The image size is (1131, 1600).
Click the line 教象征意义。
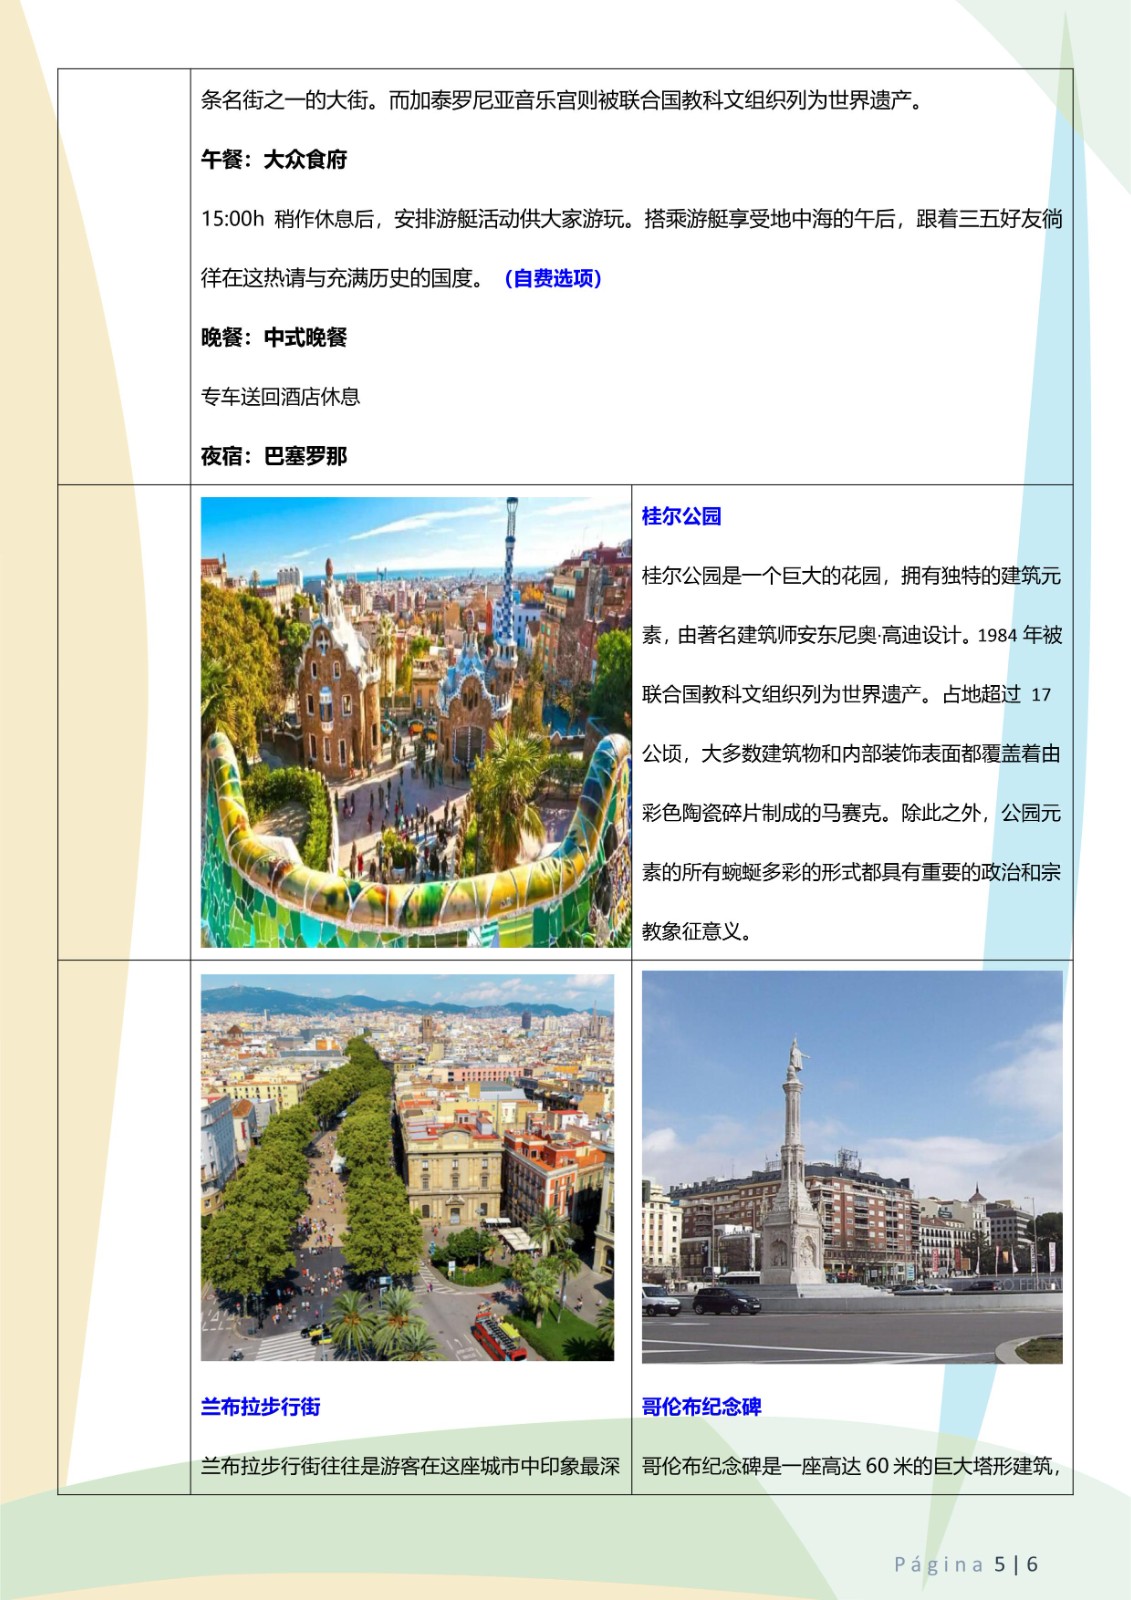[697, 932]
